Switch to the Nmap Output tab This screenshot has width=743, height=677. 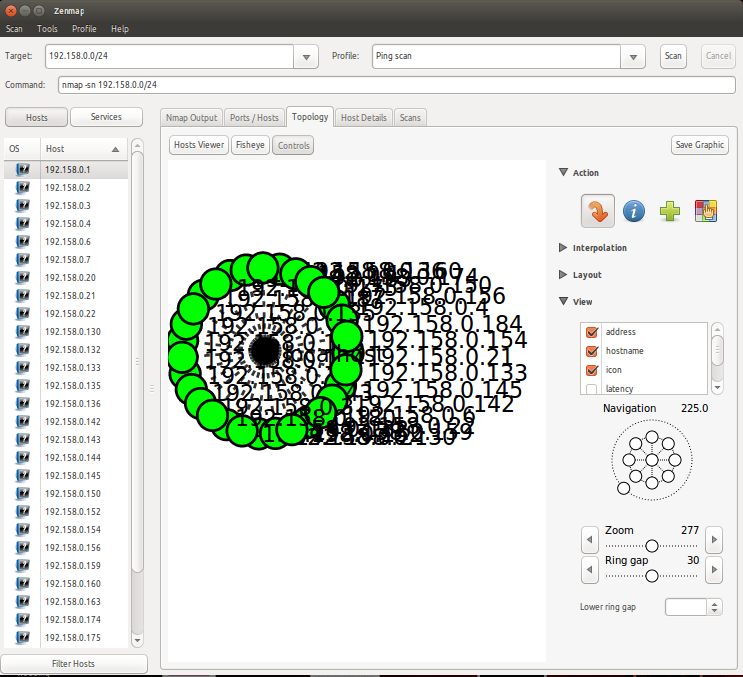pyautogui.click(x=191, y=118)
